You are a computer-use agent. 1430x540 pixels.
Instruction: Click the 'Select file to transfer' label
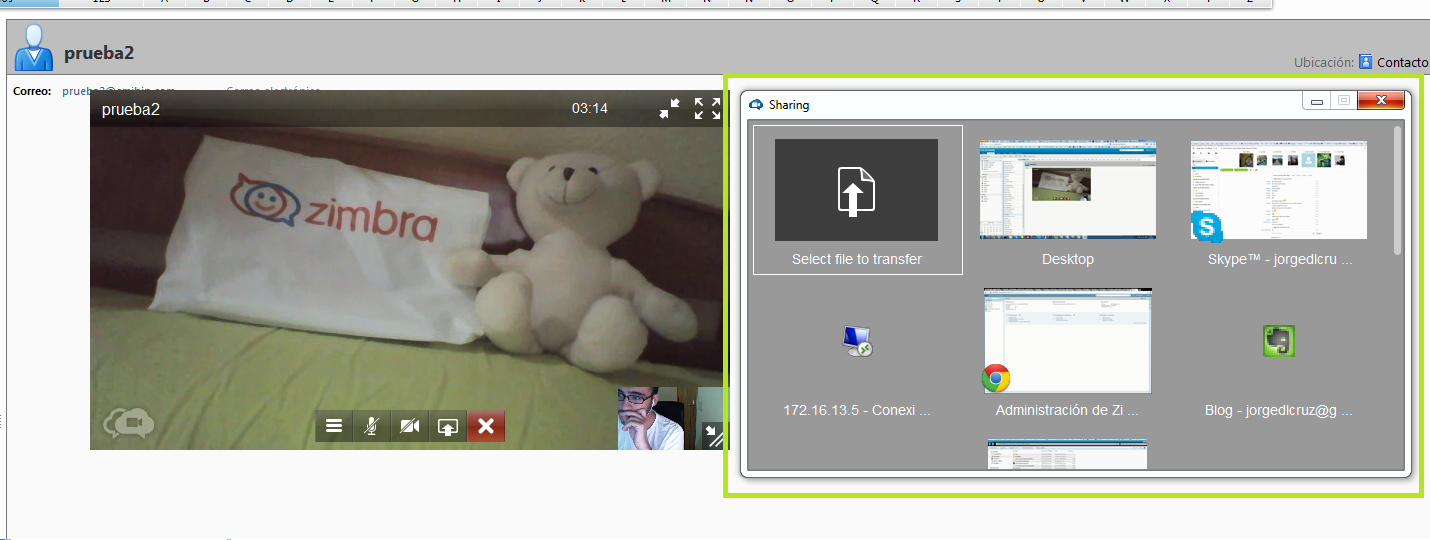(x=857, y=259)
